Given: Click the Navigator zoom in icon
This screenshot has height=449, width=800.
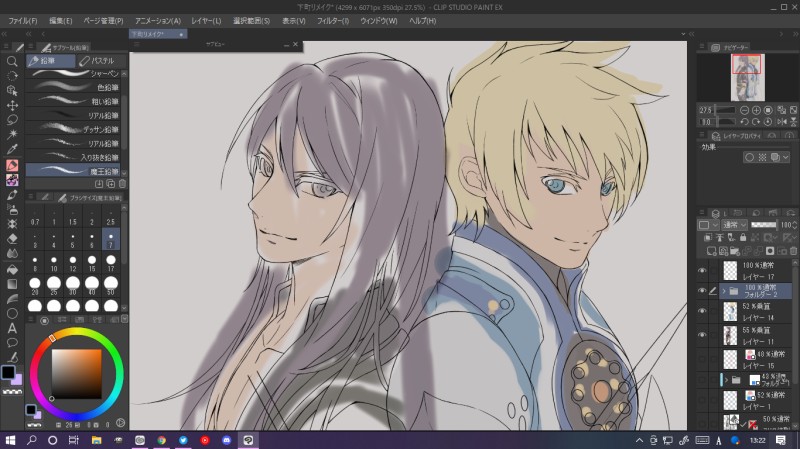Looking at the screenshot, I should [x=756, y=110].
